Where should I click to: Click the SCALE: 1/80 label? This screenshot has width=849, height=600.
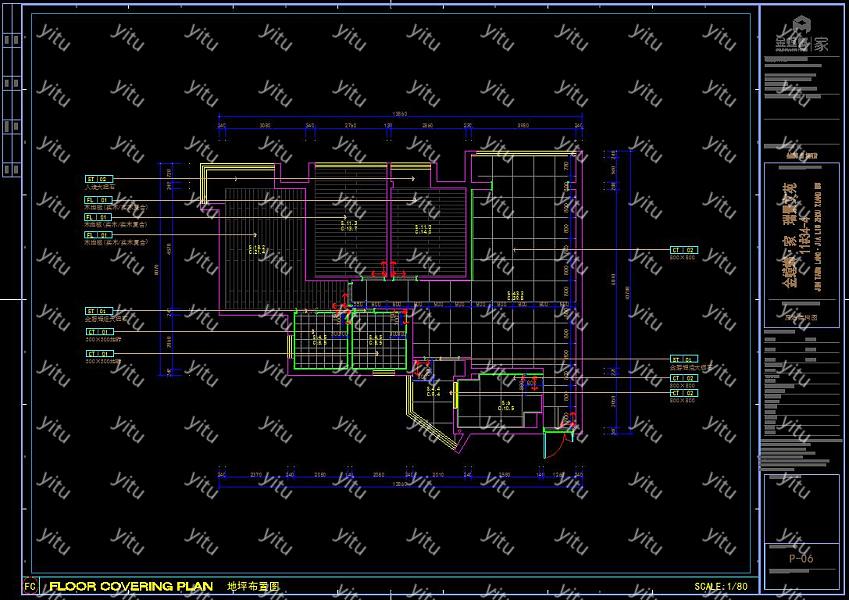coord(721,586)
